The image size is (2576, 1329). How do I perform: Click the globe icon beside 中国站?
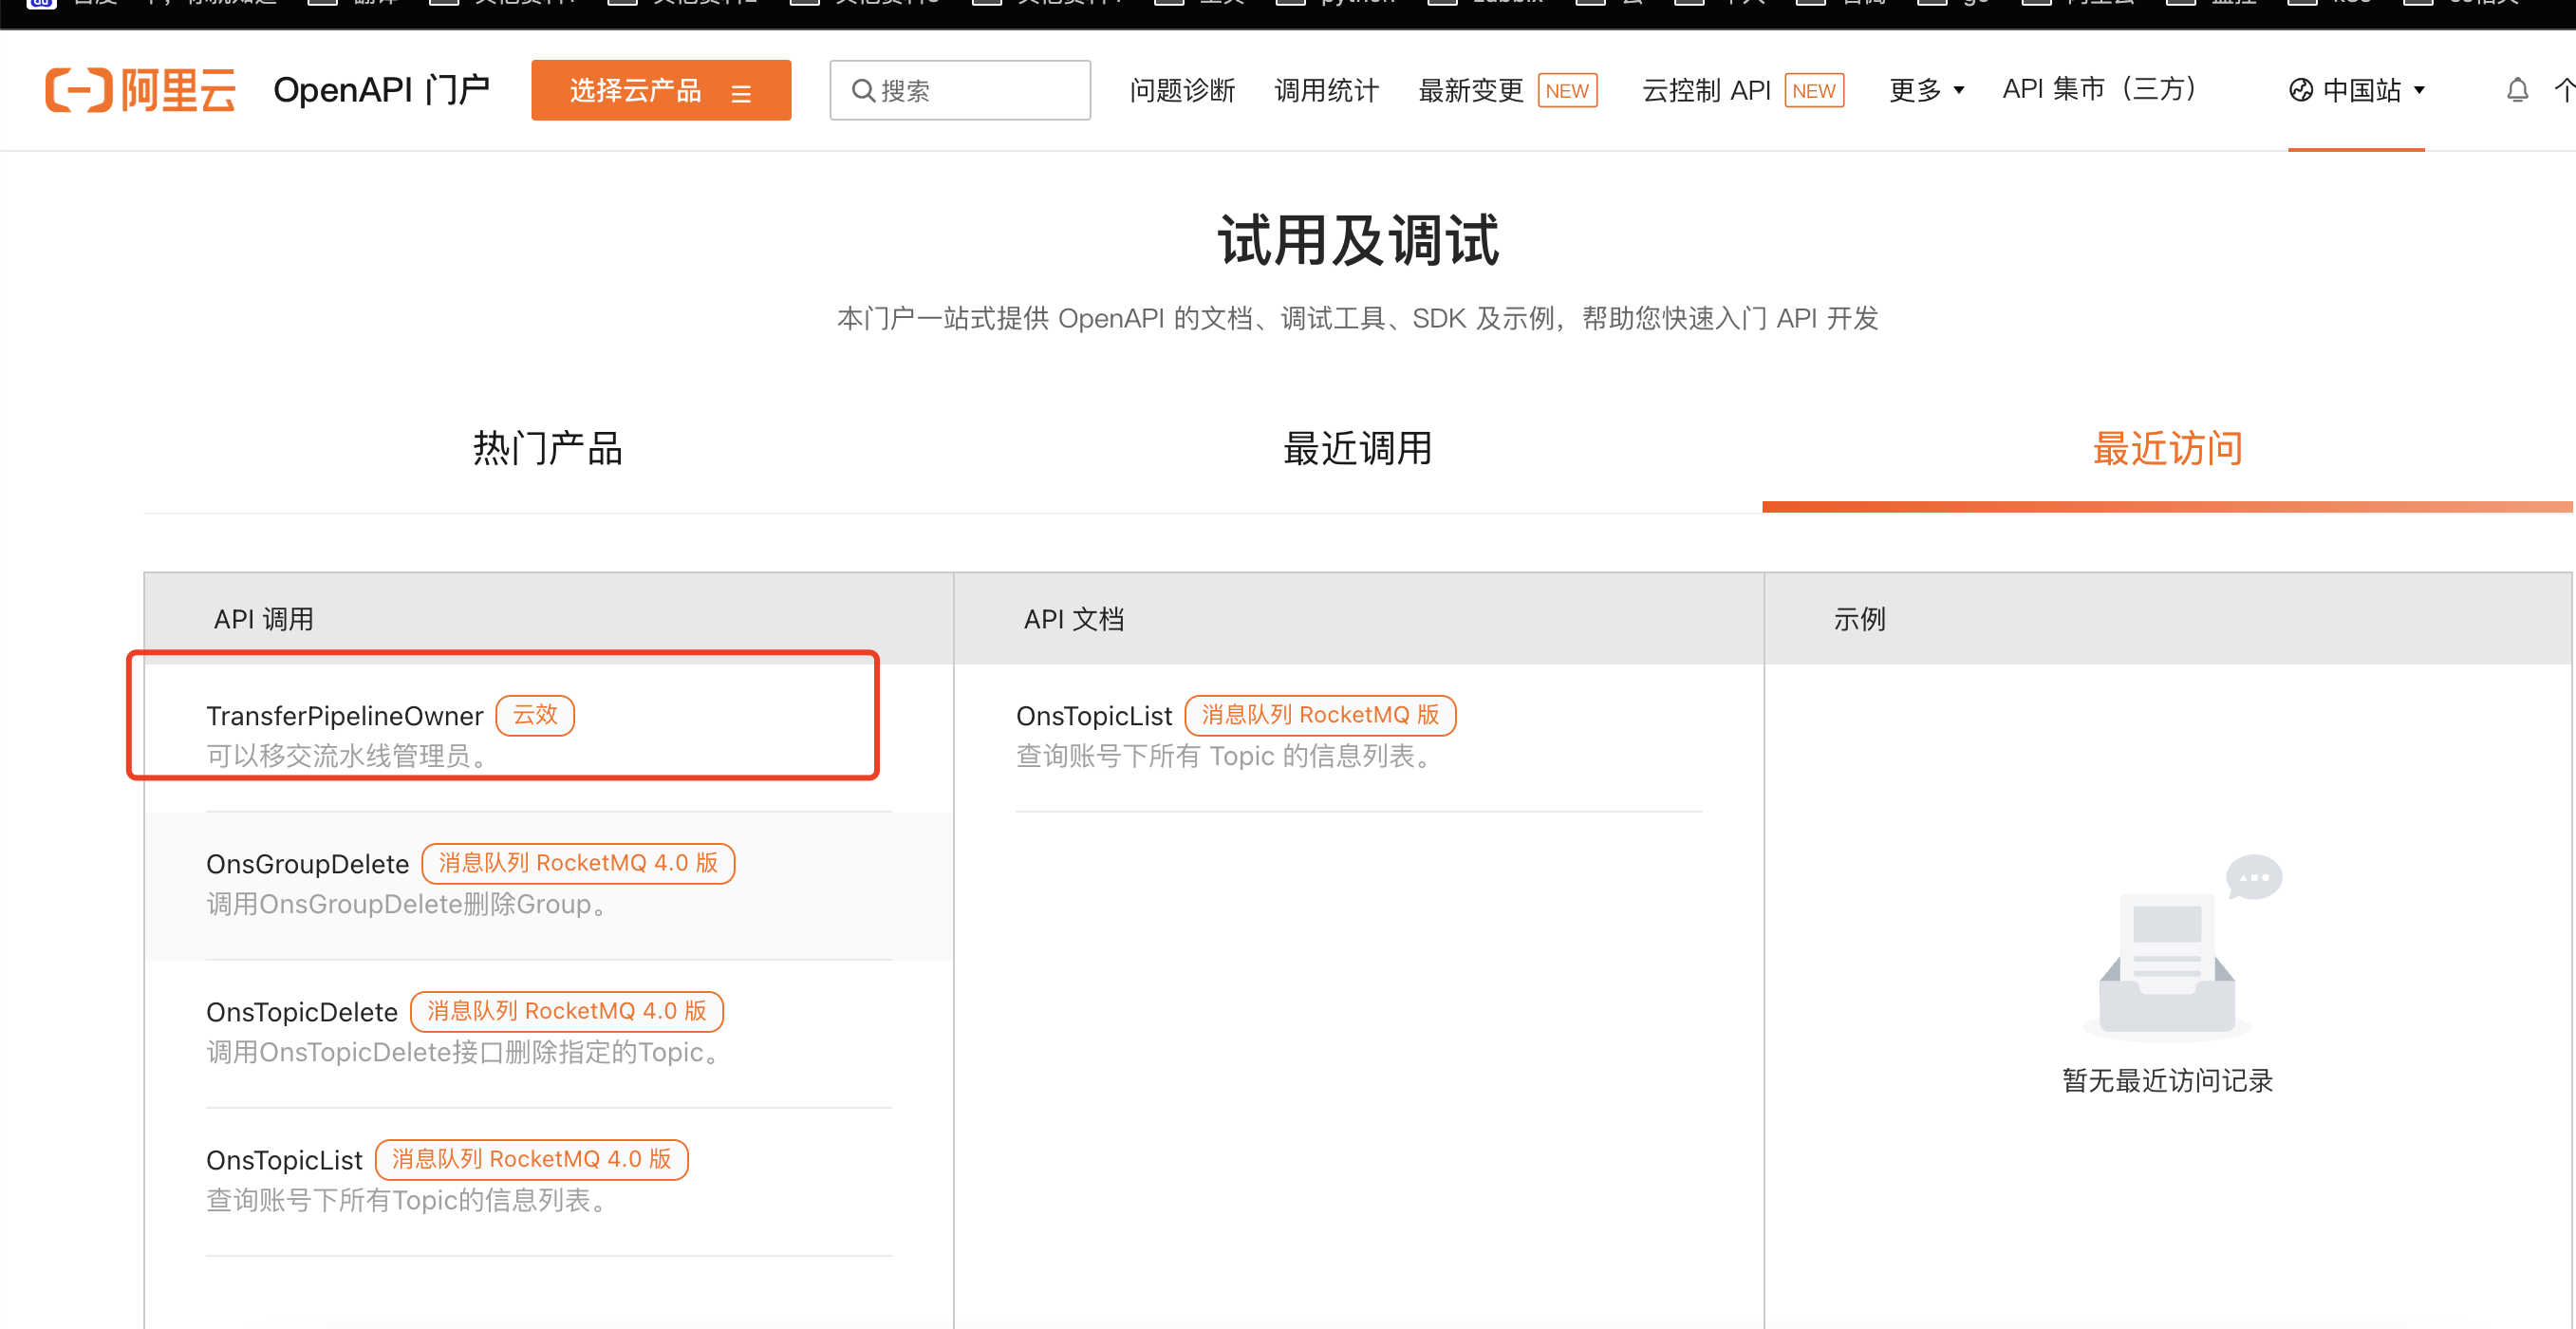tap(2301, 90)
